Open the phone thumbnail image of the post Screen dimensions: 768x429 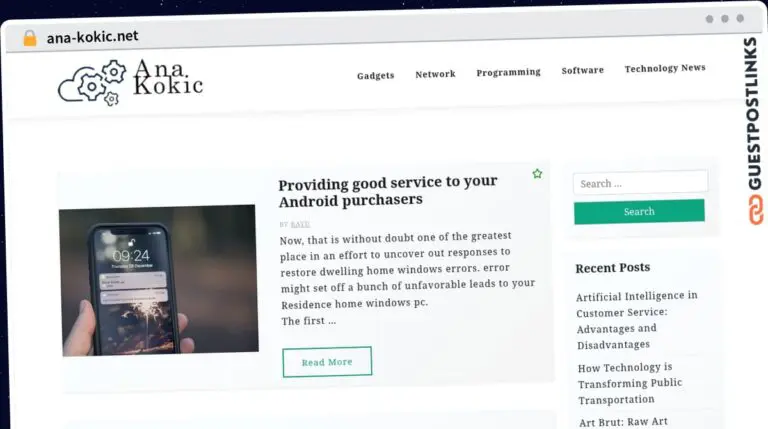click(159, 280)
